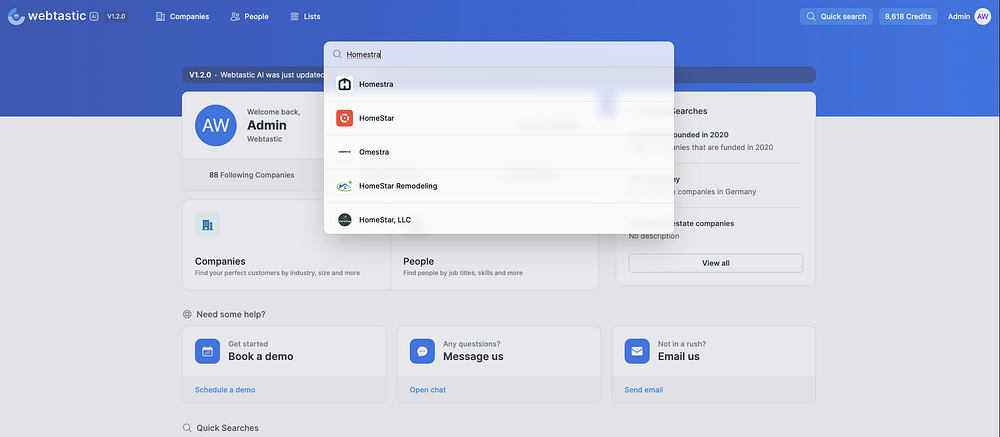Select 'HomeStar Remodeling' result text
The width and height of the screenshot is (1000, 437).
[x=398, y=186]
